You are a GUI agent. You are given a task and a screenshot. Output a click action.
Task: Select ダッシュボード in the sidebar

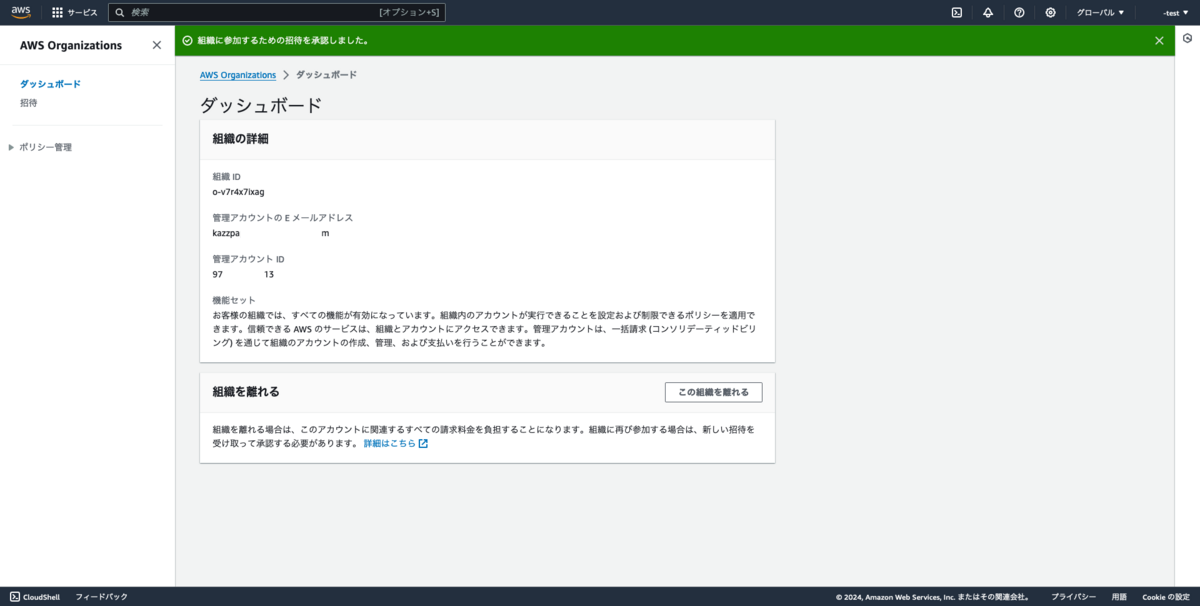point(50,84)
